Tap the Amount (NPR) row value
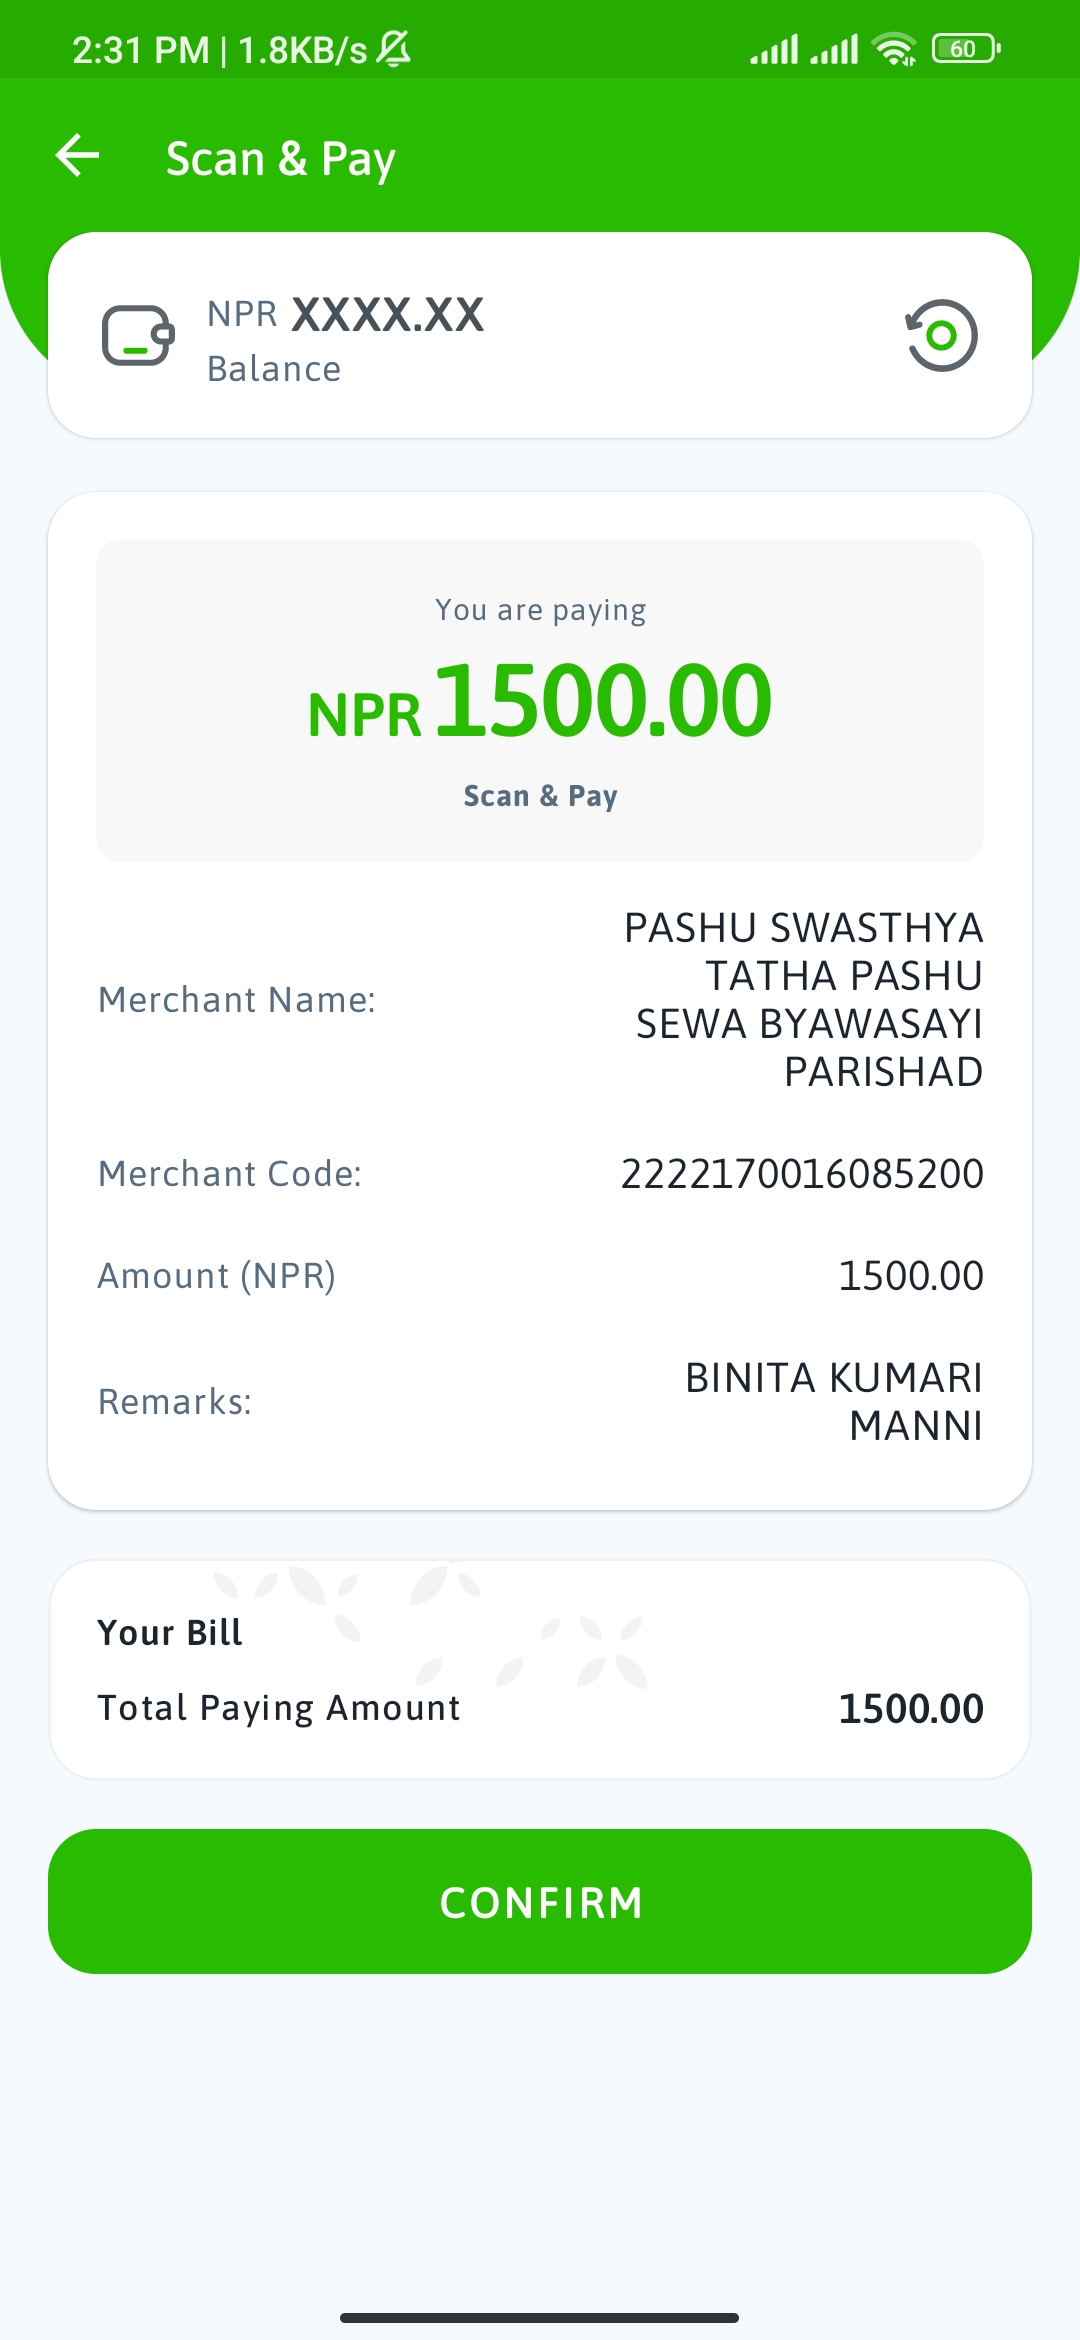1080x2340 pixels. [x=911, y=1276]
